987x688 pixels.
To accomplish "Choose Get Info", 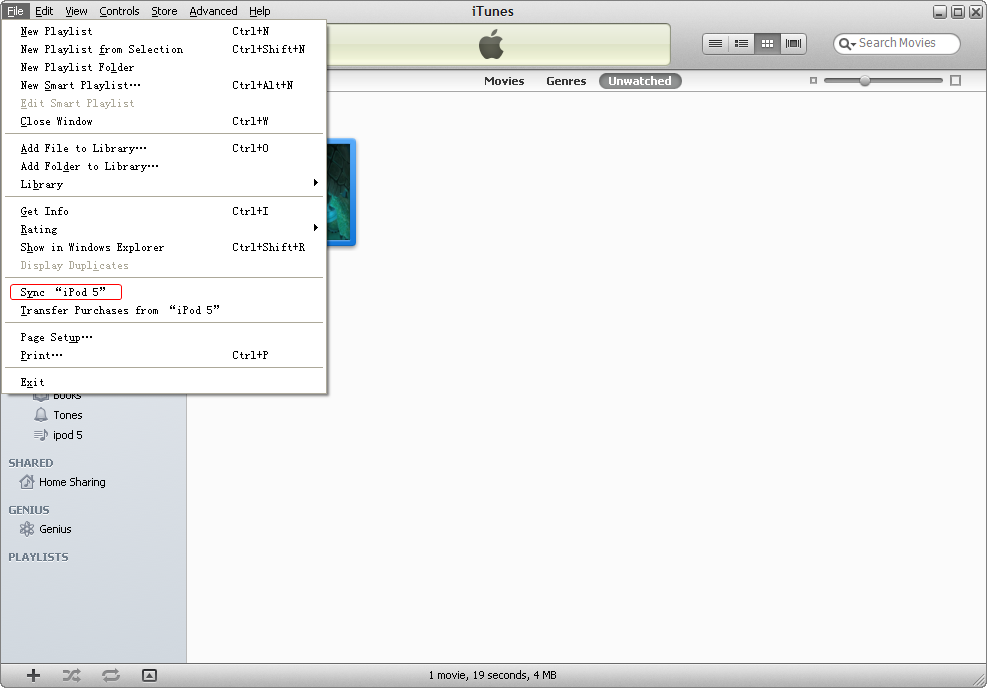I will (164, 211).
